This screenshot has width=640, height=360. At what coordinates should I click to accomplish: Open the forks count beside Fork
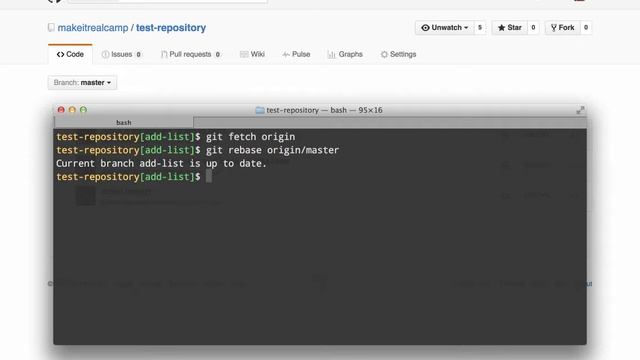[586, 28]
